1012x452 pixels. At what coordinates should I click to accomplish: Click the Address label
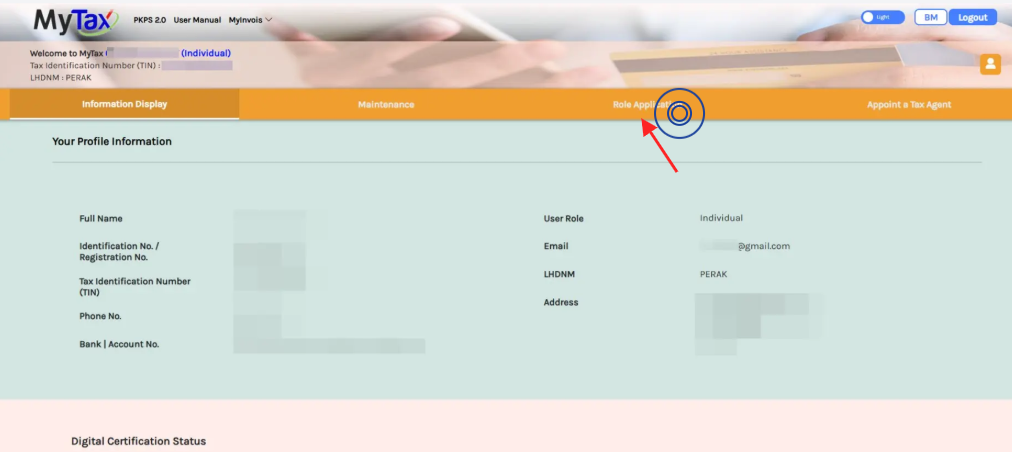coord(561,302)
